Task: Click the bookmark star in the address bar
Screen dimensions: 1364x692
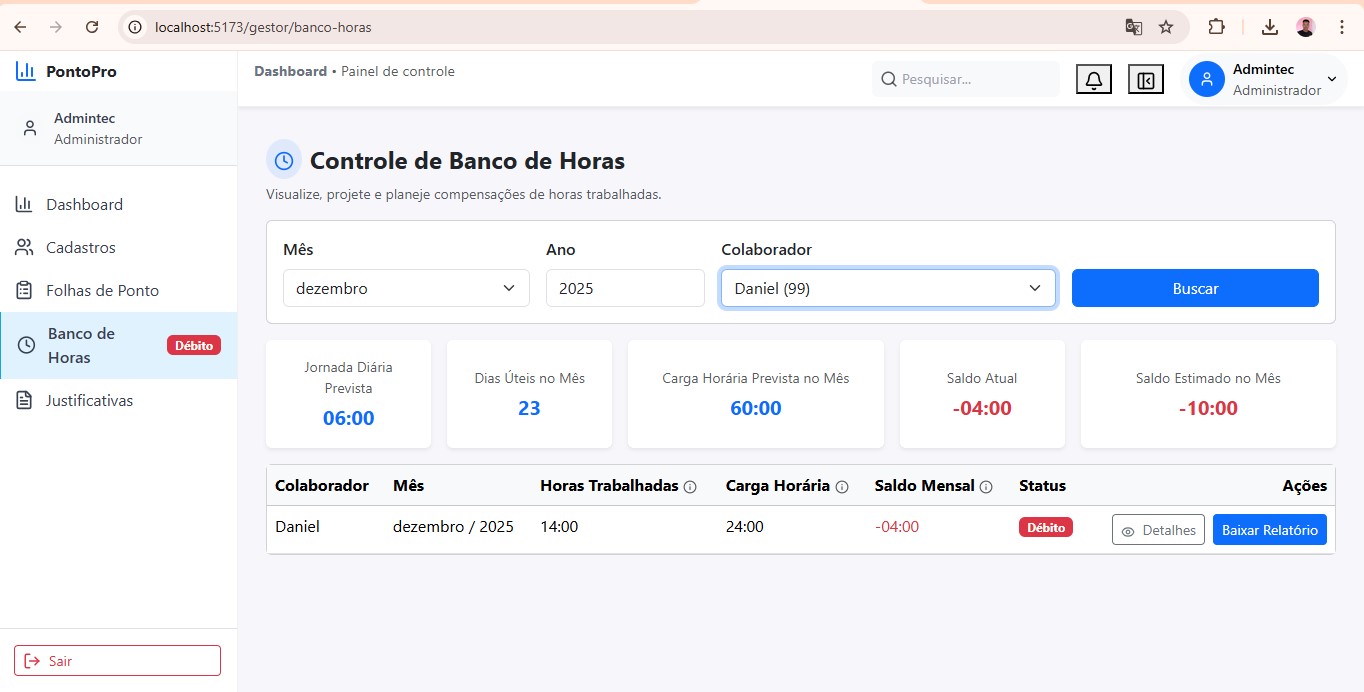Action: click(1167, 27)
